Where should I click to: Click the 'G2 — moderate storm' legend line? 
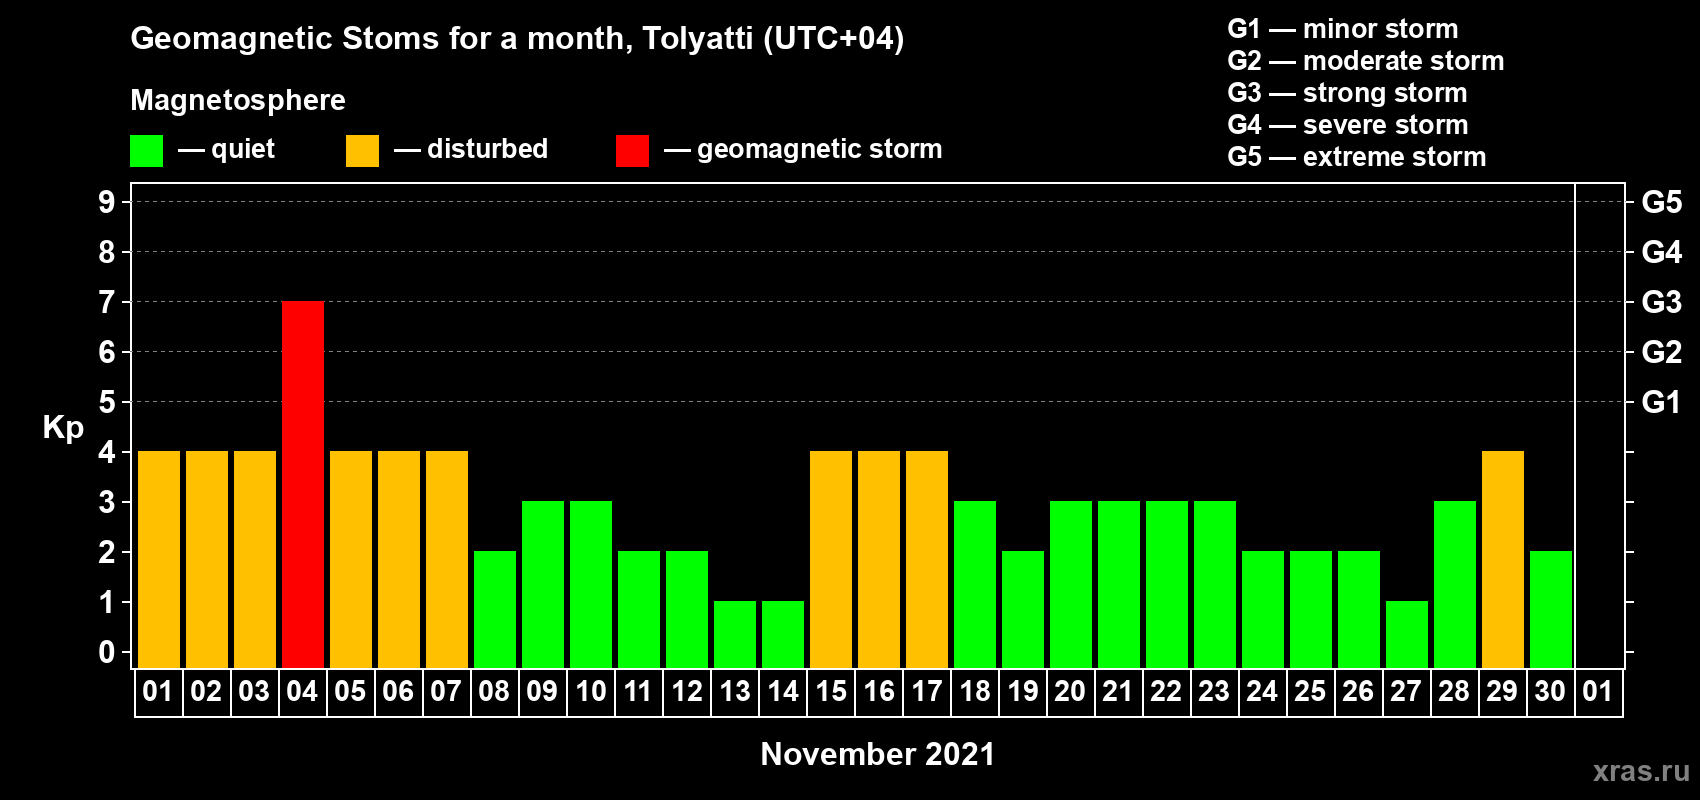(1366, 61)
